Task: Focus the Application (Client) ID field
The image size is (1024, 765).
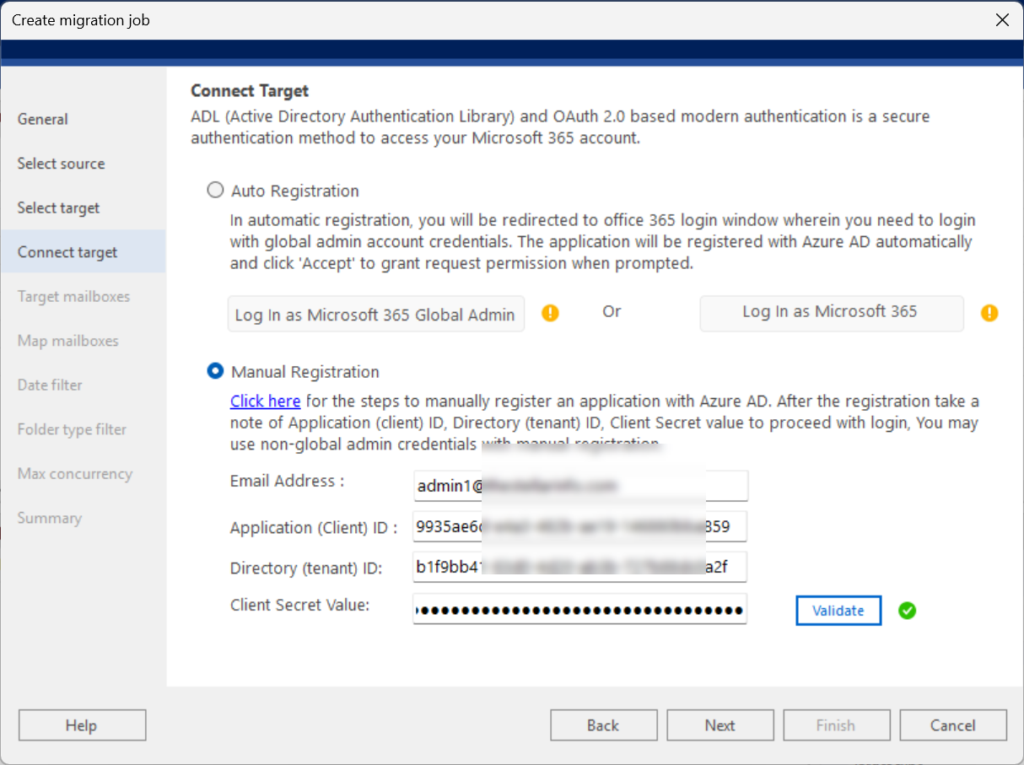Action: (x=580, y=527)
